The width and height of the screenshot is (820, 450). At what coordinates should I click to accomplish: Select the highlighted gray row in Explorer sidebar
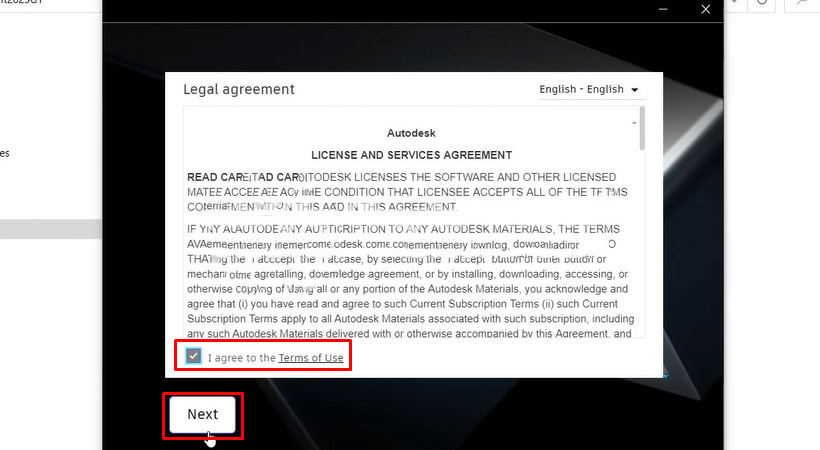(x=51, y=229)
